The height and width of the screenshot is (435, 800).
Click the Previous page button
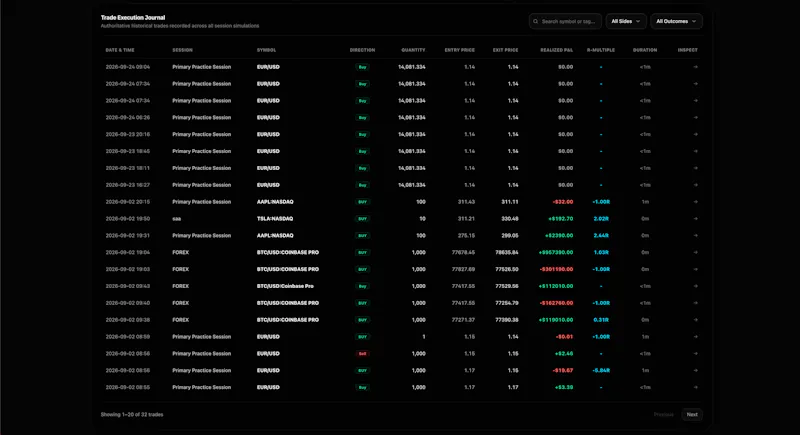[x=663, y=414]
